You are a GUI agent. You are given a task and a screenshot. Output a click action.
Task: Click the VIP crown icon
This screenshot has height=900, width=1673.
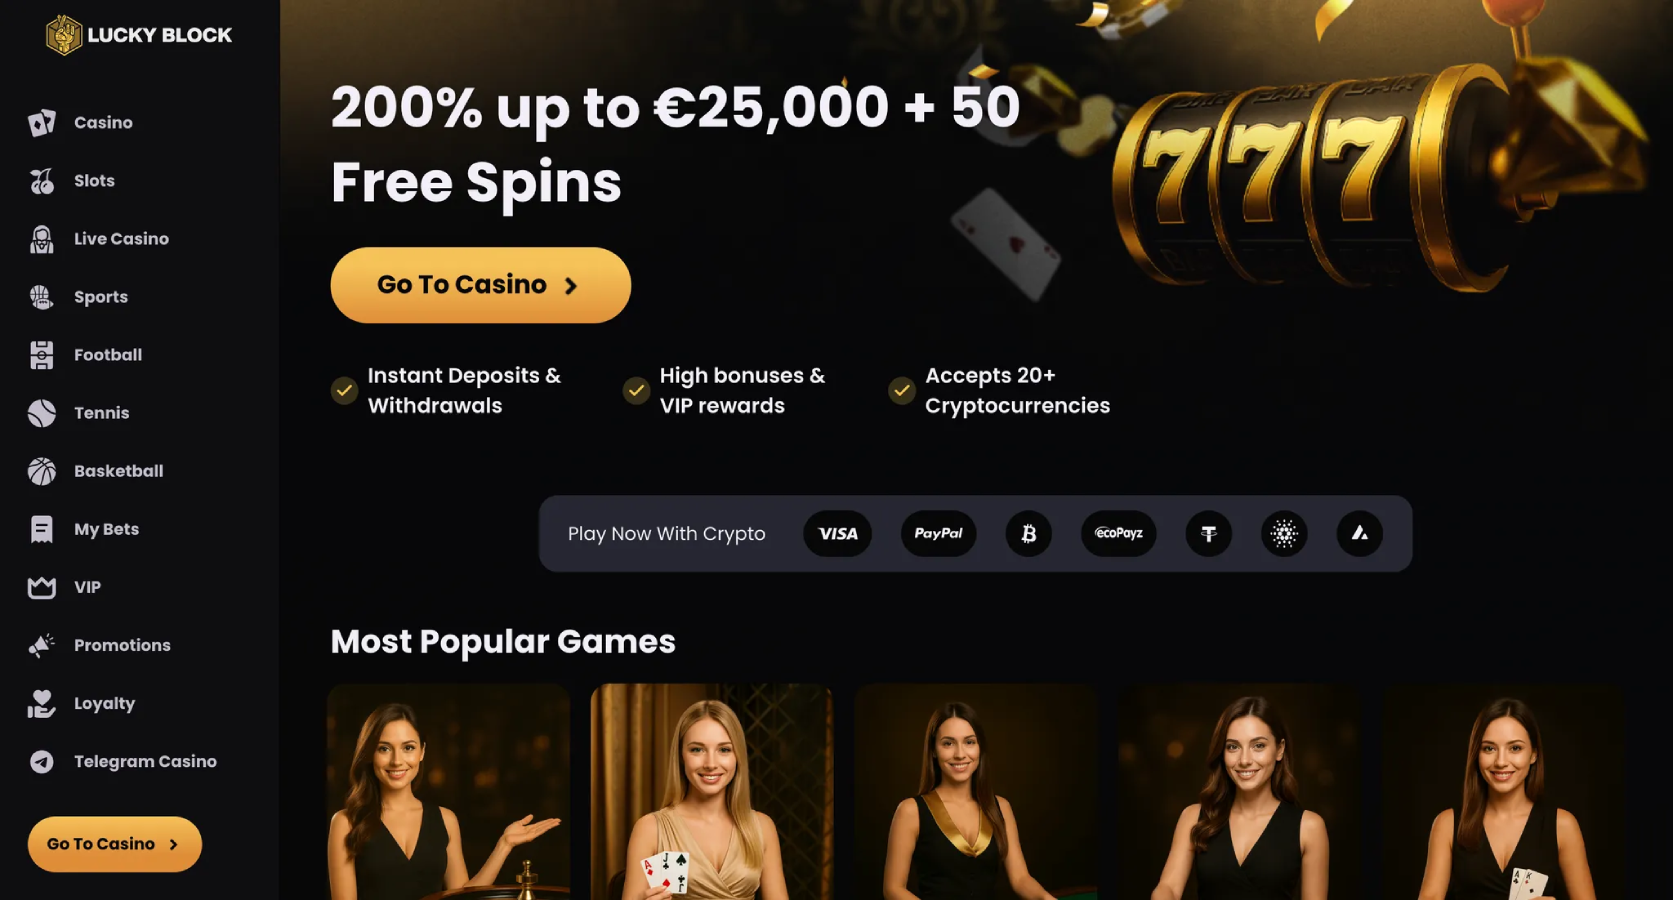42,588
